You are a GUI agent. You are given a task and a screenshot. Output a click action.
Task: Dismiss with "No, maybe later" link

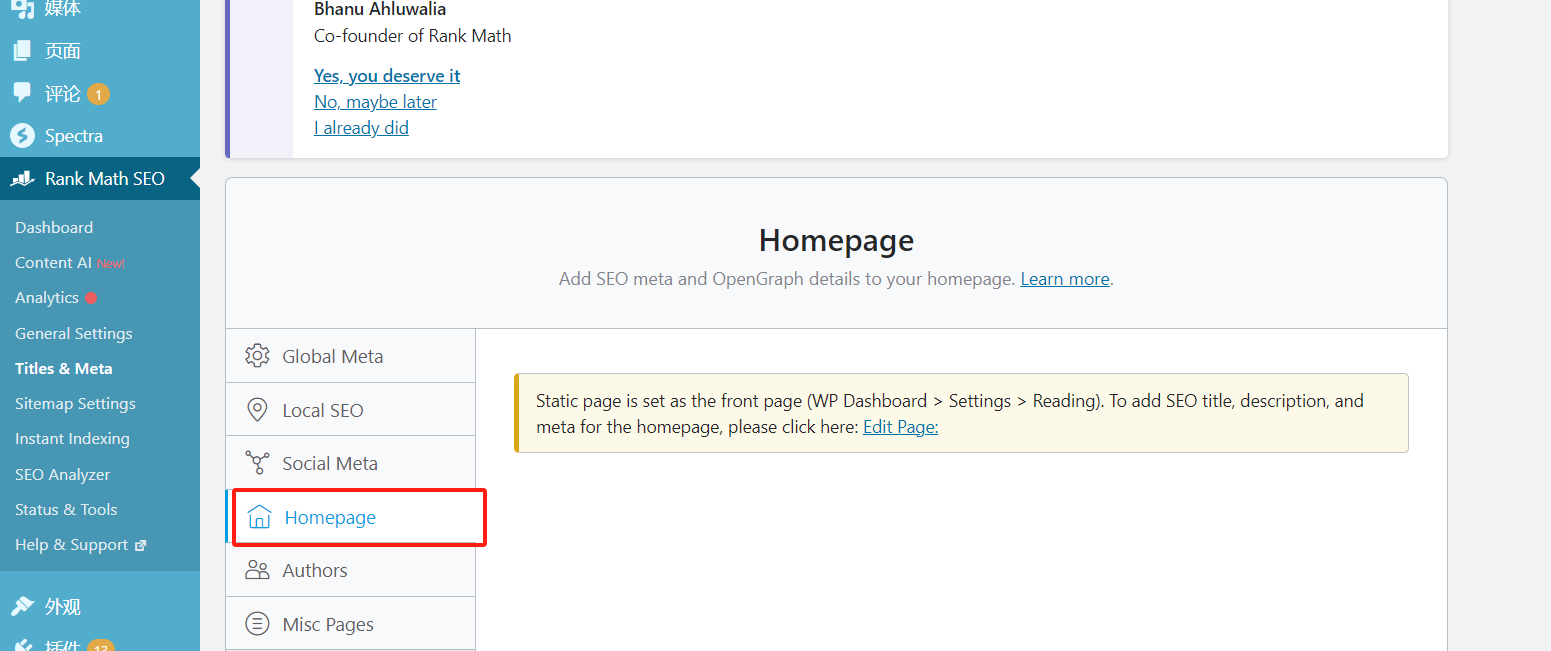pos(375,102)
